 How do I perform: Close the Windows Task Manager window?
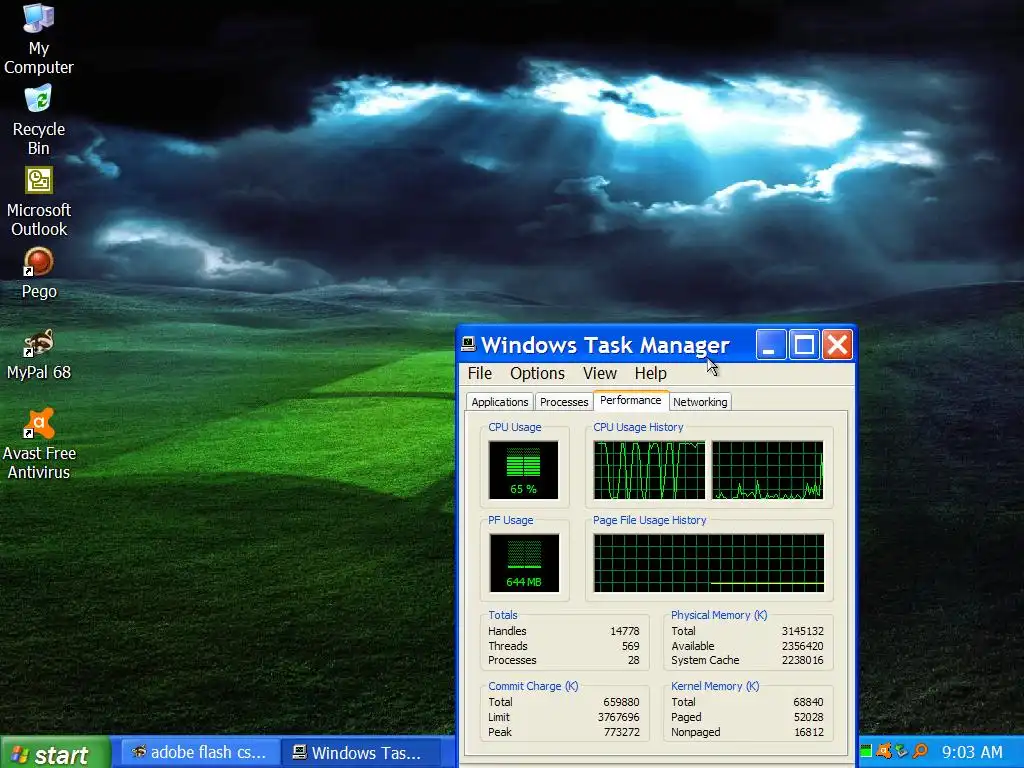(x=837, y=345)
